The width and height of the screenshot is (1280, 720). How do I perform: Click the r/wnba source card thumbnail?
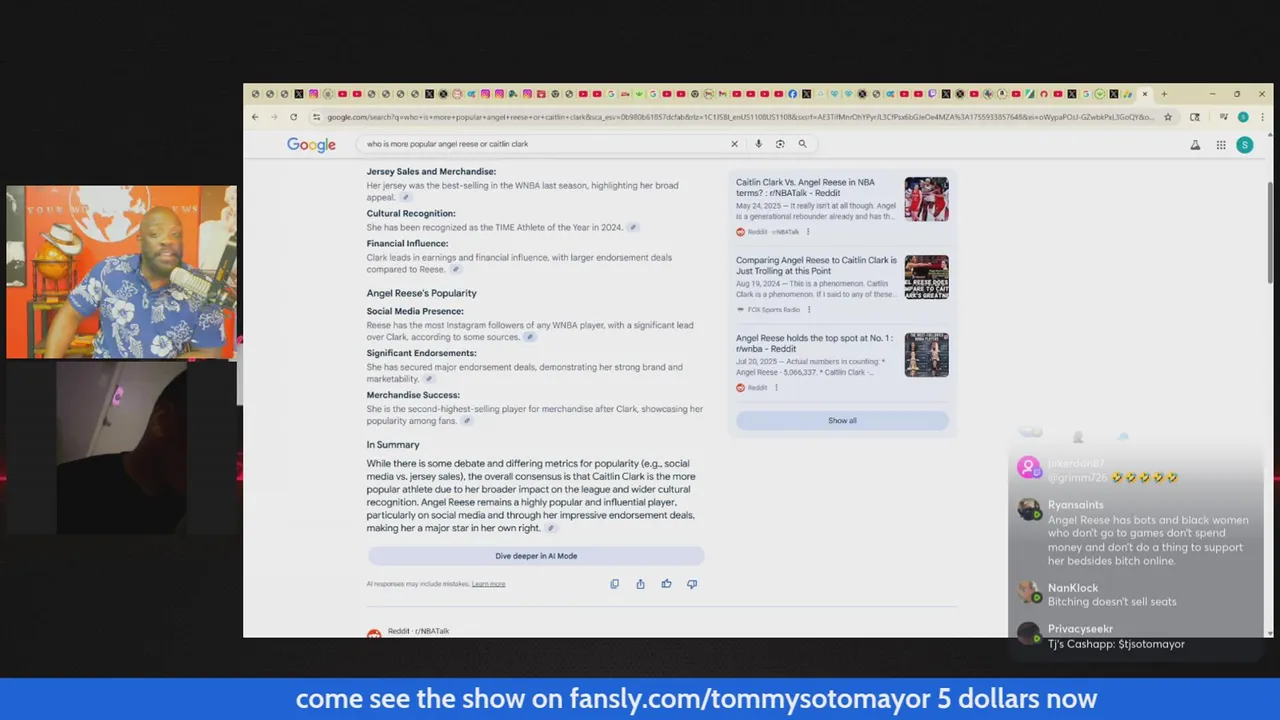[x=926, y=355]
